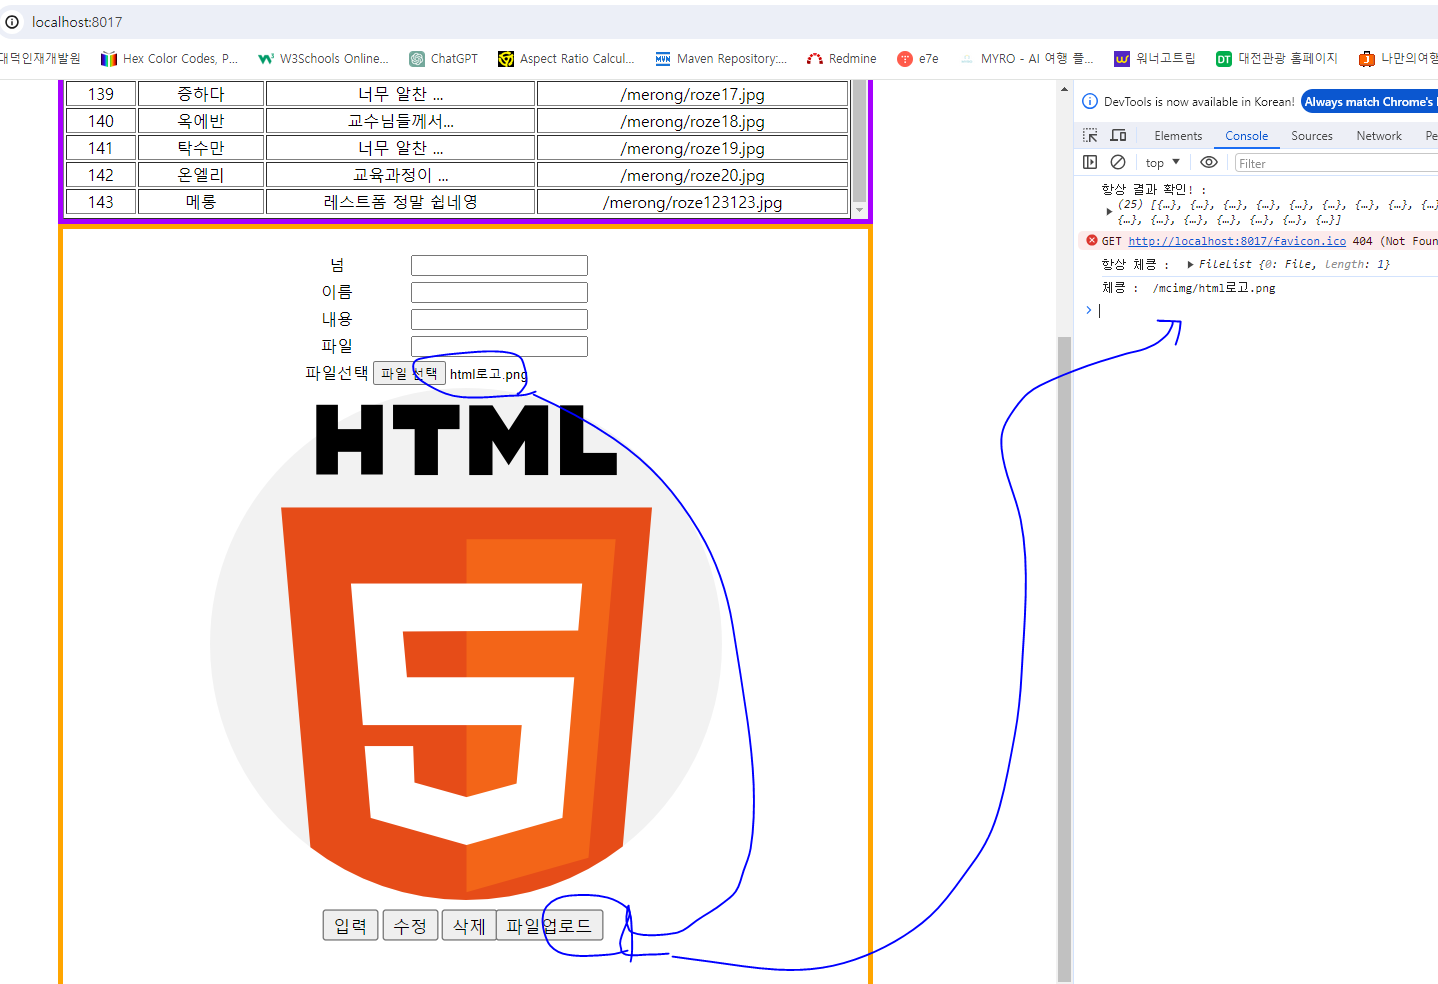The width and height of the screenshot is (1438, 984).
Task: Open the e7e bookmark
Action: pyautogui.click(x=918, y=59)
